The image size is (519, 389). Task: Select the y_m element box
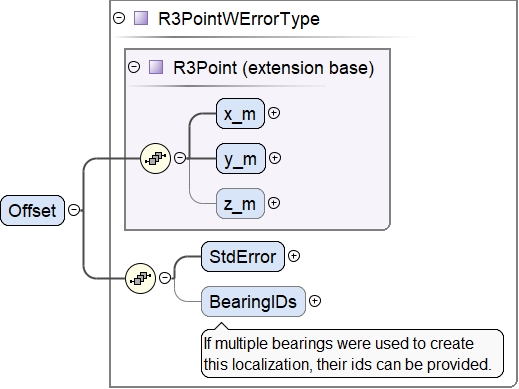click(241, 159)
